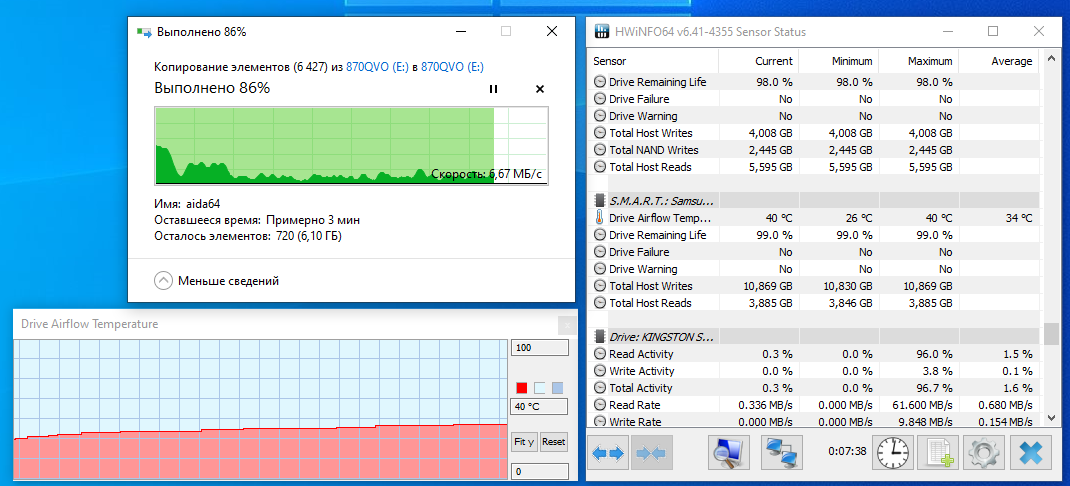
Task: Click the Sensor column header
Action: point(653,61)
